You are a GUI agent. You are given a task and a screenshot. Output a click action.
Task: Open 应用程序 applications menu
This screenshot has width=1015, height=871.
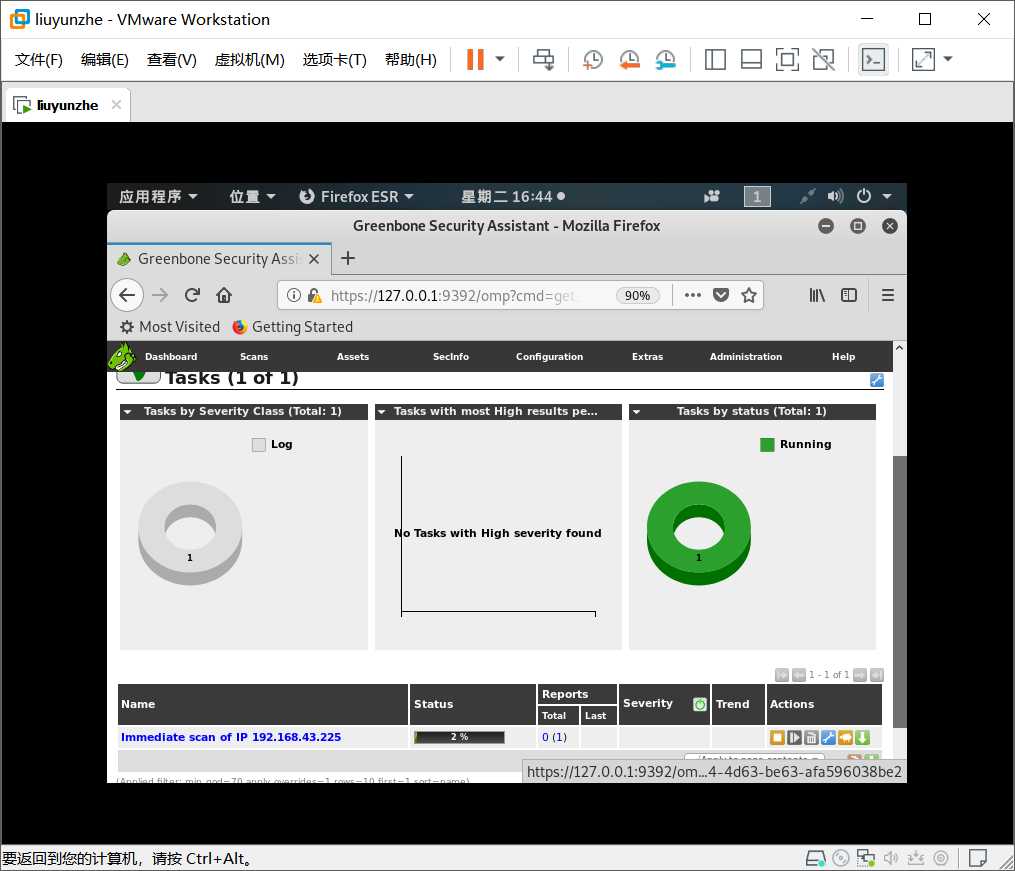(x=158, y=196)
